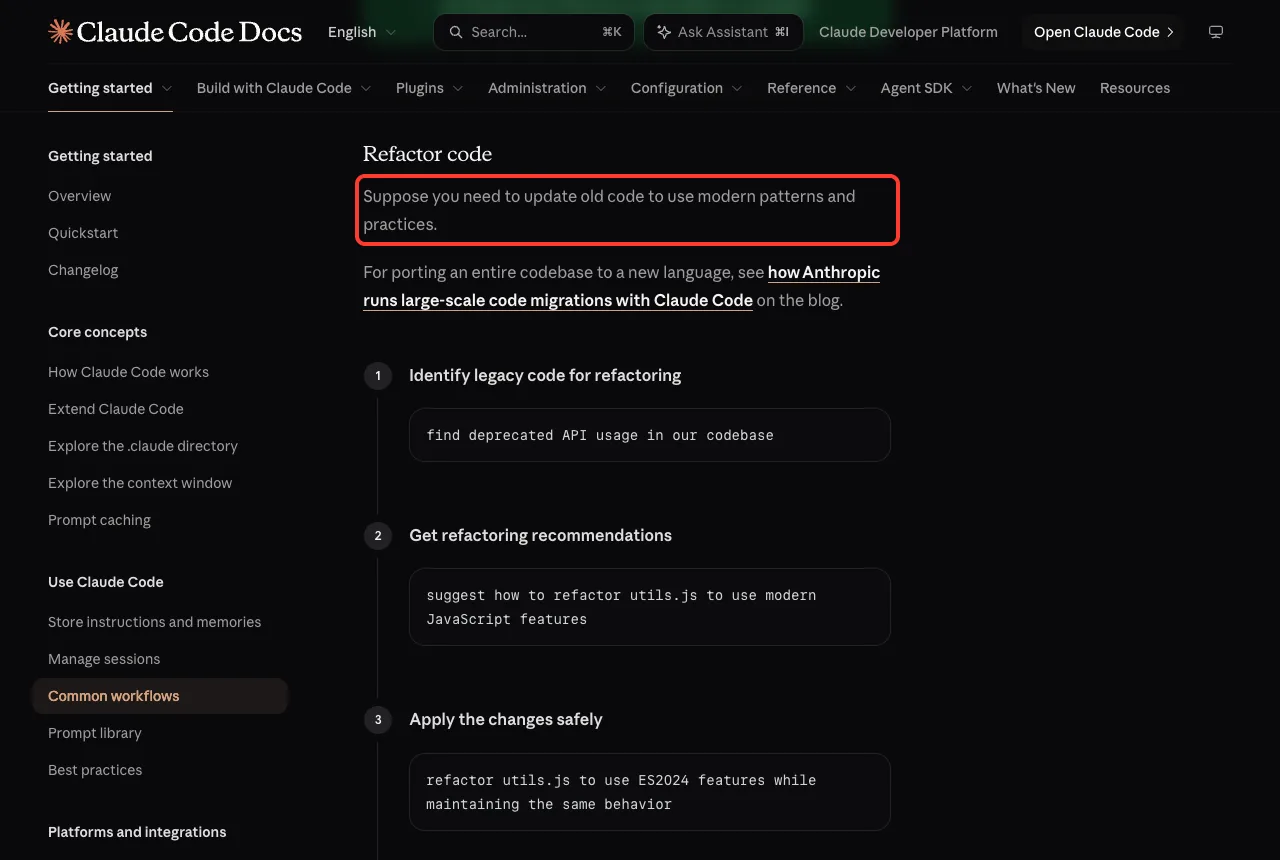Expand the Configuration nav menu
Image resolution: width=1280 pixels, height=860 pixels.
[686, 88]
